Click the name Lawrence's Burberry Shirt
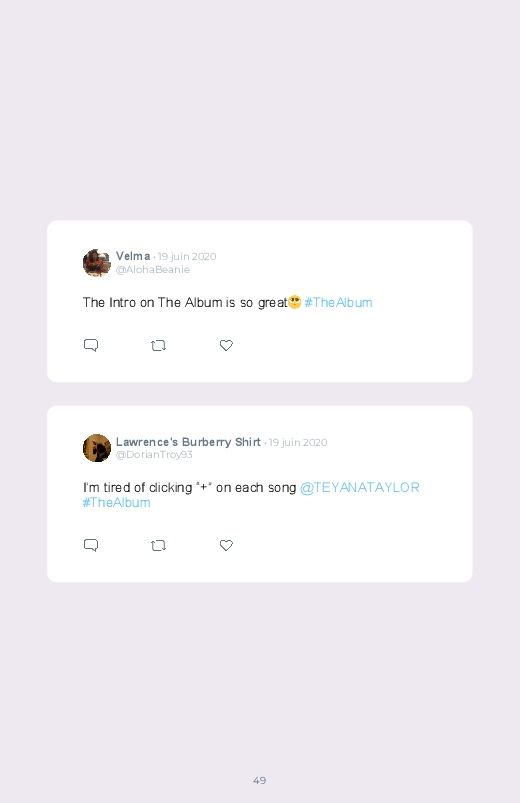 point(188,442)
